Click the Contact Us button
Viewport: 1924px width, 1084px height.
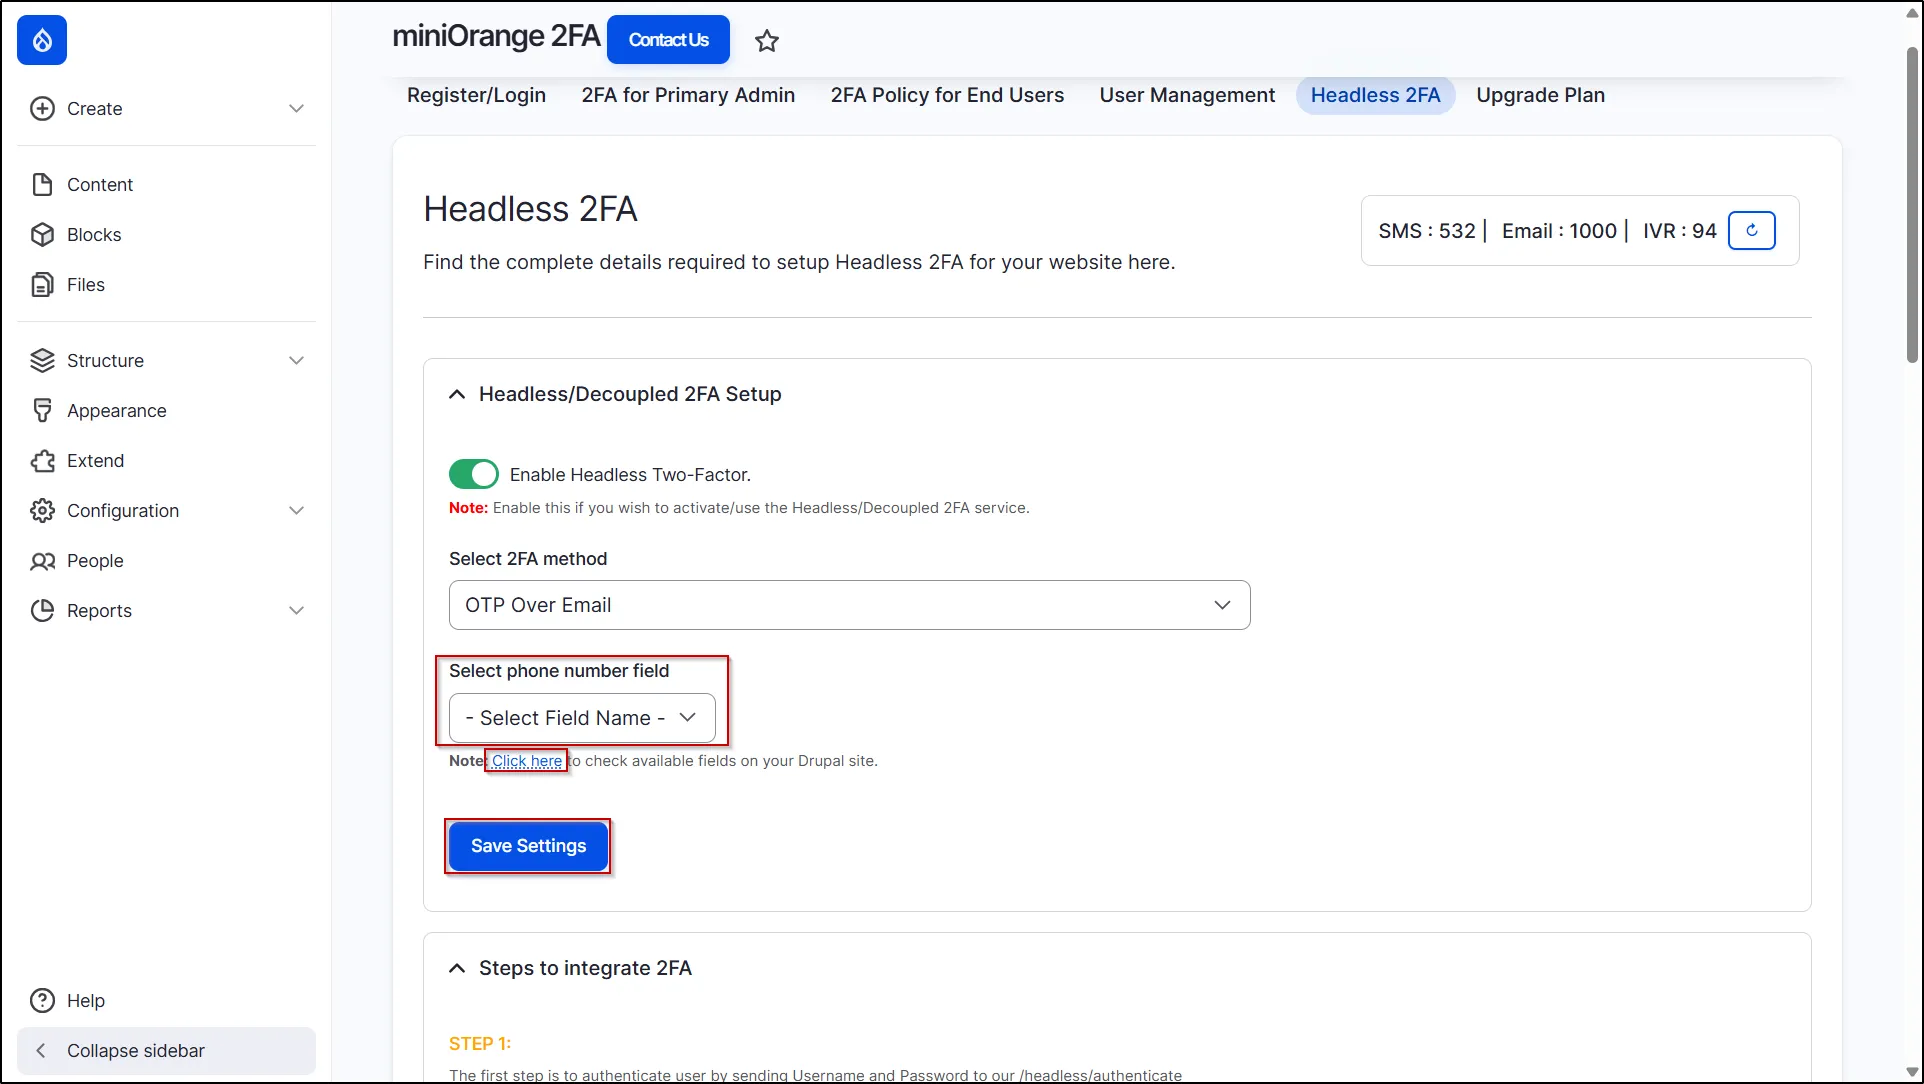click(x=668, y=40)
